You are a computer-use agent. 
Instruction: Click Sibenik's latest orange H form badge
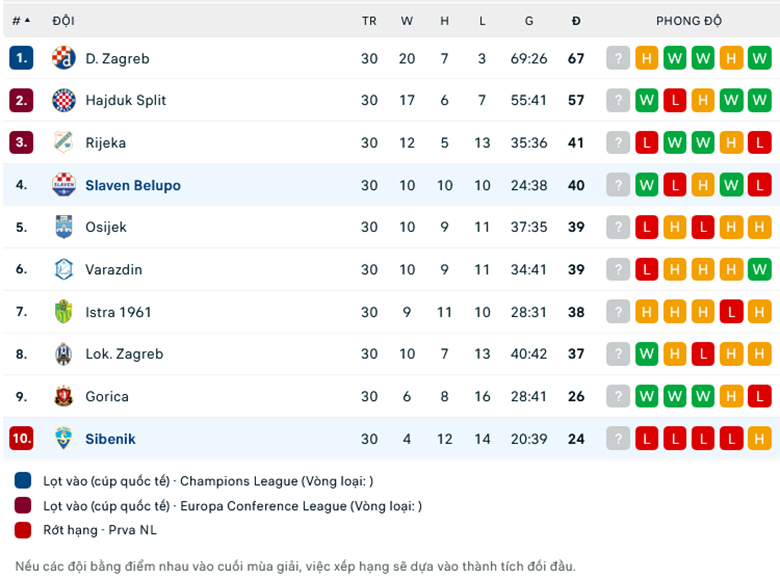coord(759,438)
